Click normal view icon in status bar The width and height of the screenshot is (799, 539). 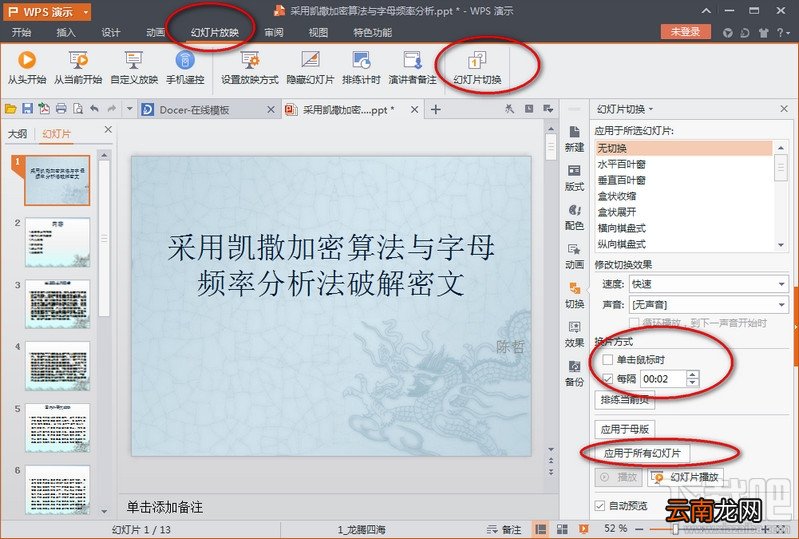[541, 529]
